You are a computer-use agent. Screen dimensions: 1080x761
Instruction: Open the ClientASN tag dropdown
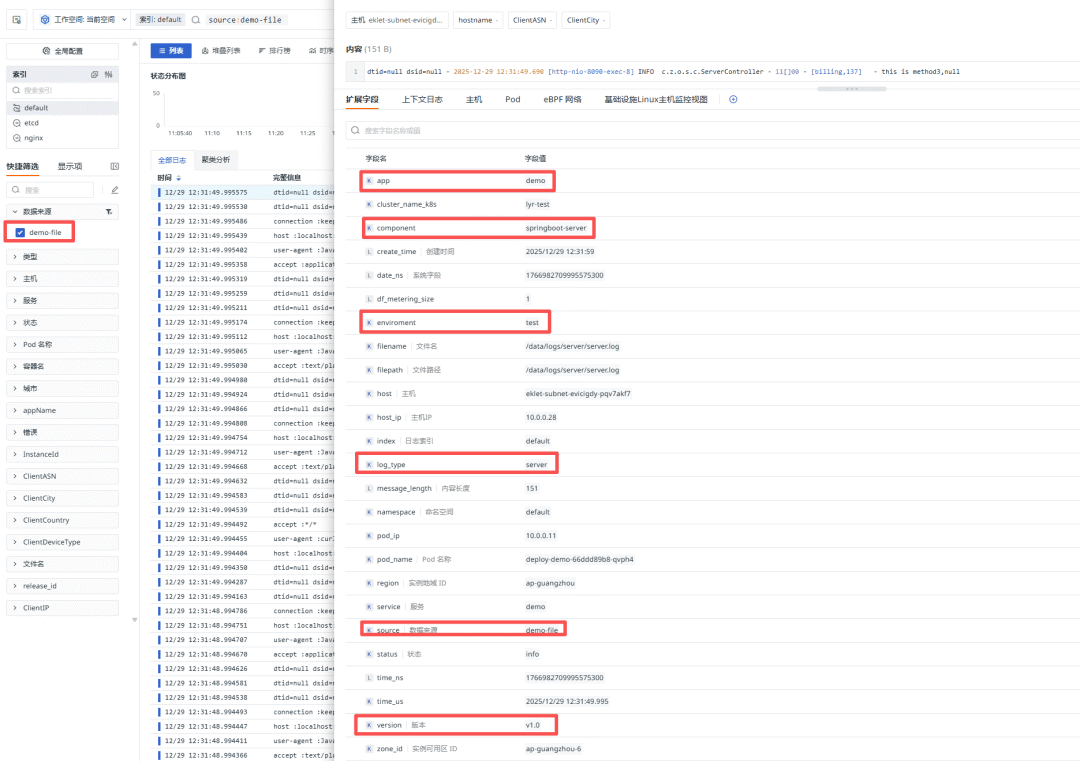tap(532, 20)
